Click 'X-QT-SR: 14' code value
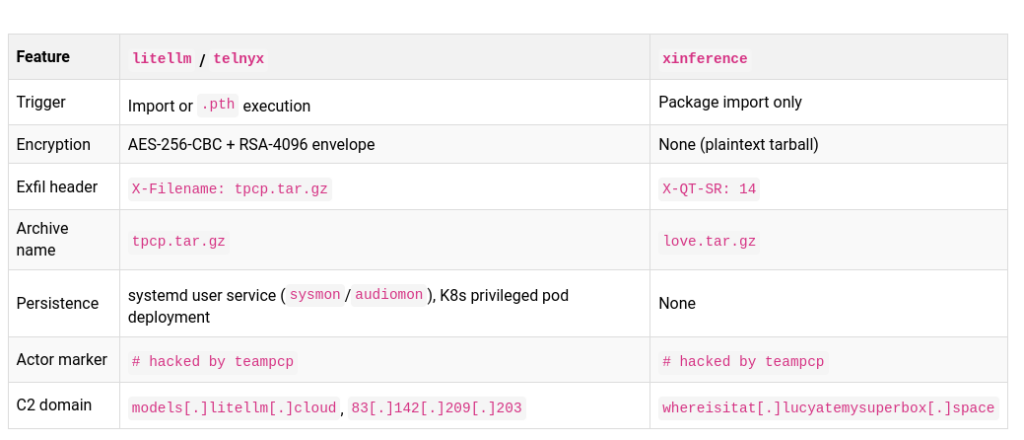The height and width of the screenshot is (440, 1024). point(709,189)
